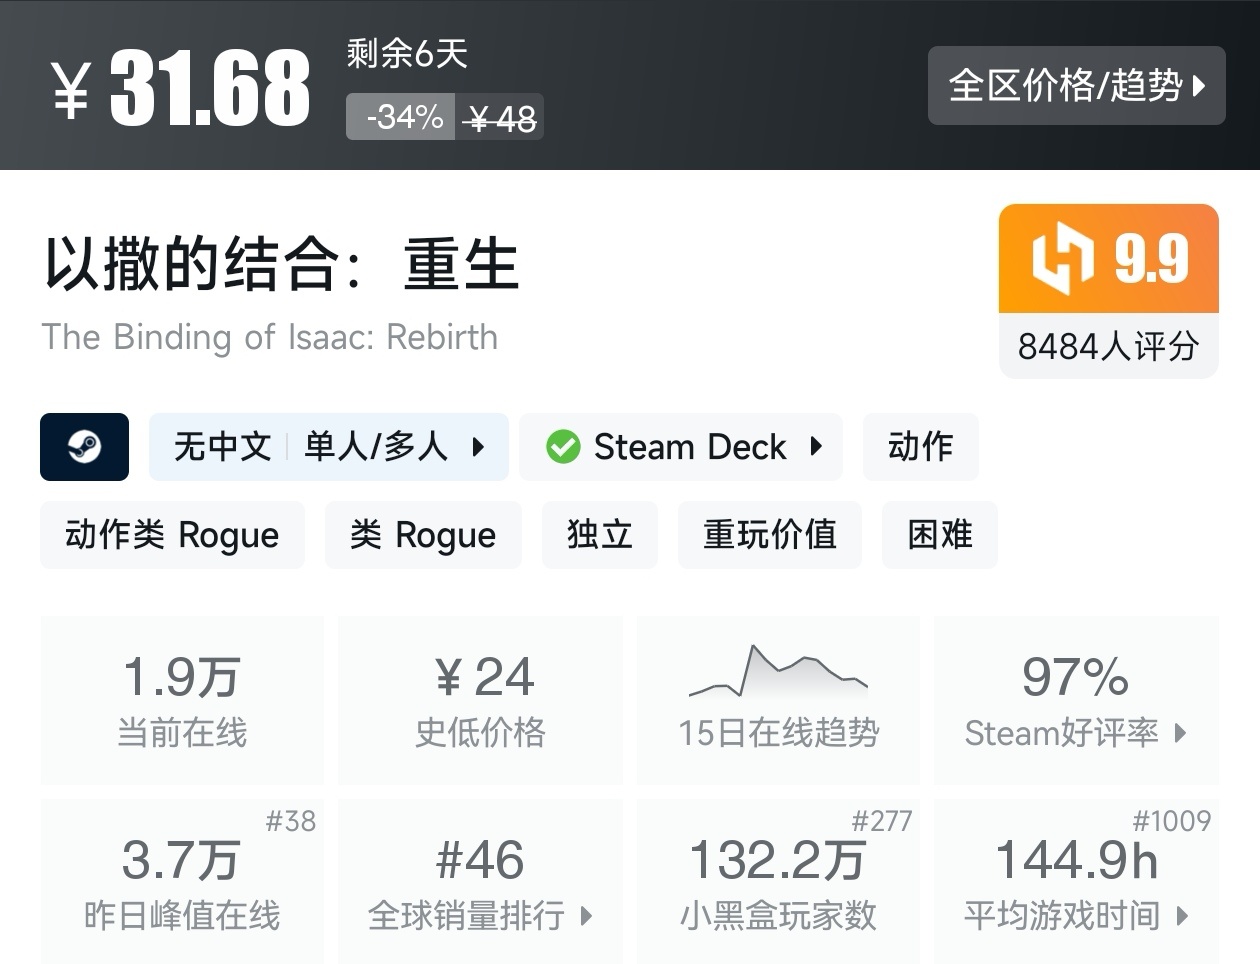Open the global sales ranking arrow
Screen dimensions: 1260x964
coord(586,915)
